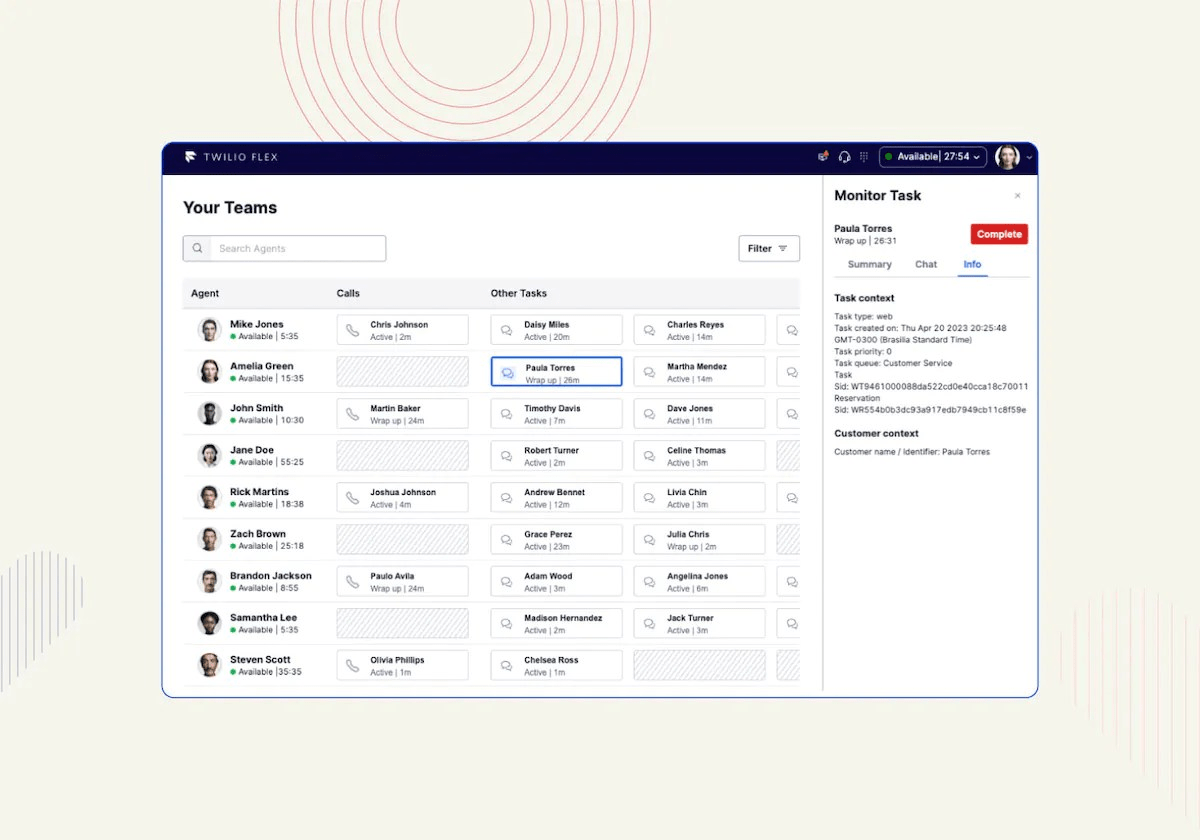Click the Complete button for Paula Torres
Image resolution: width=1200 pixels, height=840 pixels.
click(x=998, y=233)
